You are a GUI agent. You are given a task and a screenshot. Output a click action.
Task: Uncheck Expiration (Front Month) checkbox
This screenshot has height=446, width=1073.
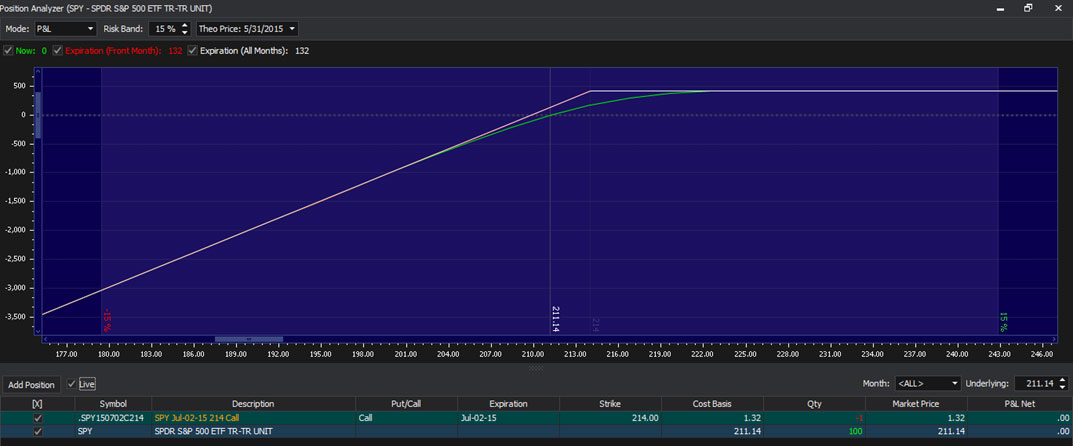click(x=57, y=50)
